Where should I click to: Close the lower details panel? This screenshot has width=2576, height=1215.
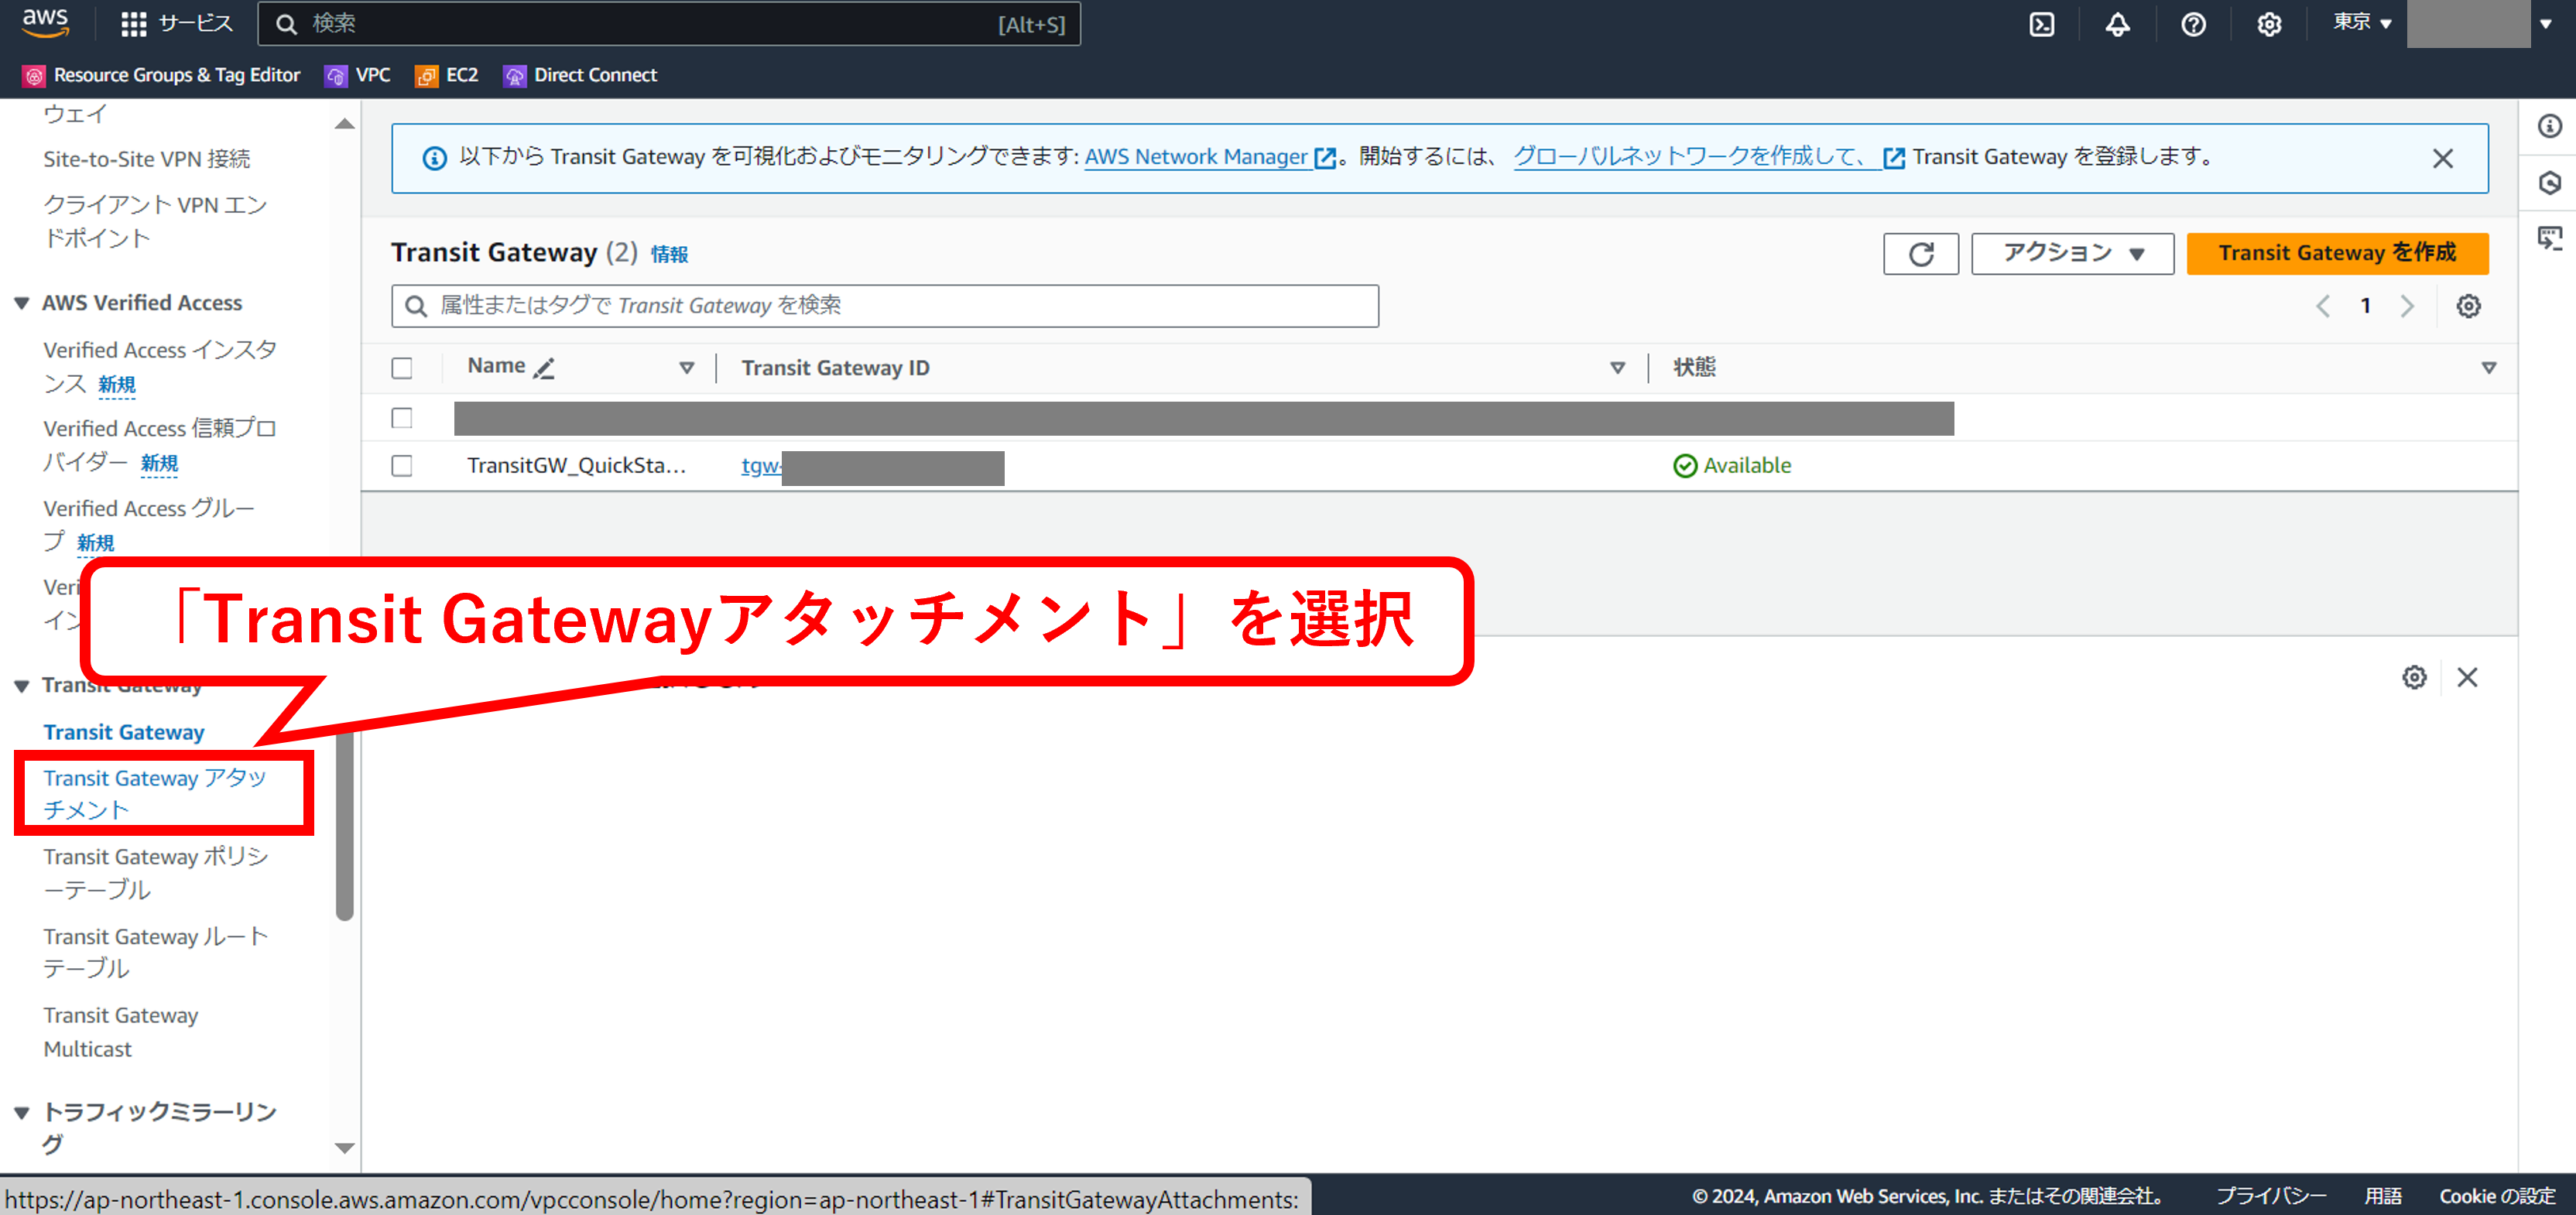coord(2467,677)
